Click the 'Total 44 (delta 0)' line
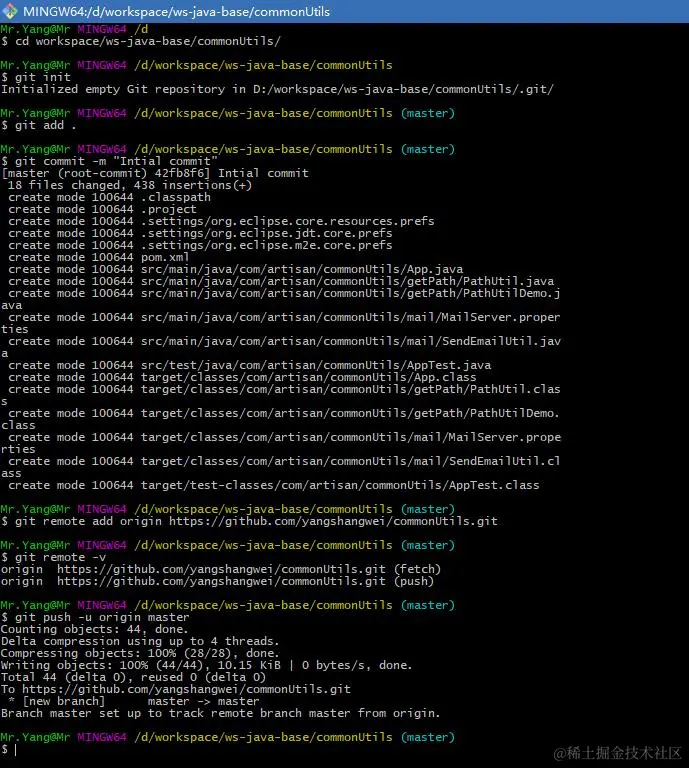This screenshot has width=689, height=768. 133,677
